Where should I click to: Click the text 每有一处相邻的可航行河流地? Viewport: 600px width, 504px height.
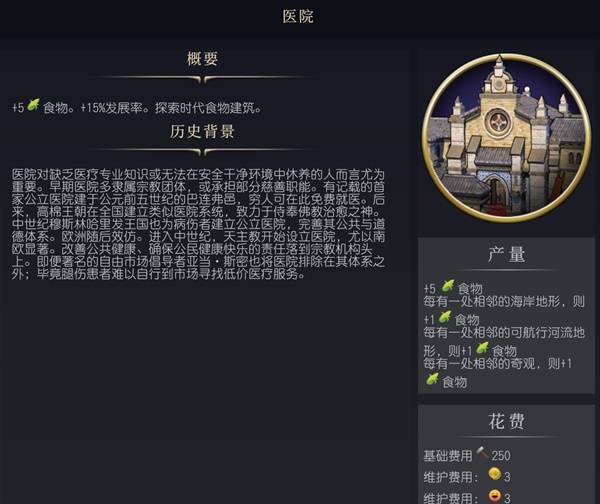coord(504,333)
